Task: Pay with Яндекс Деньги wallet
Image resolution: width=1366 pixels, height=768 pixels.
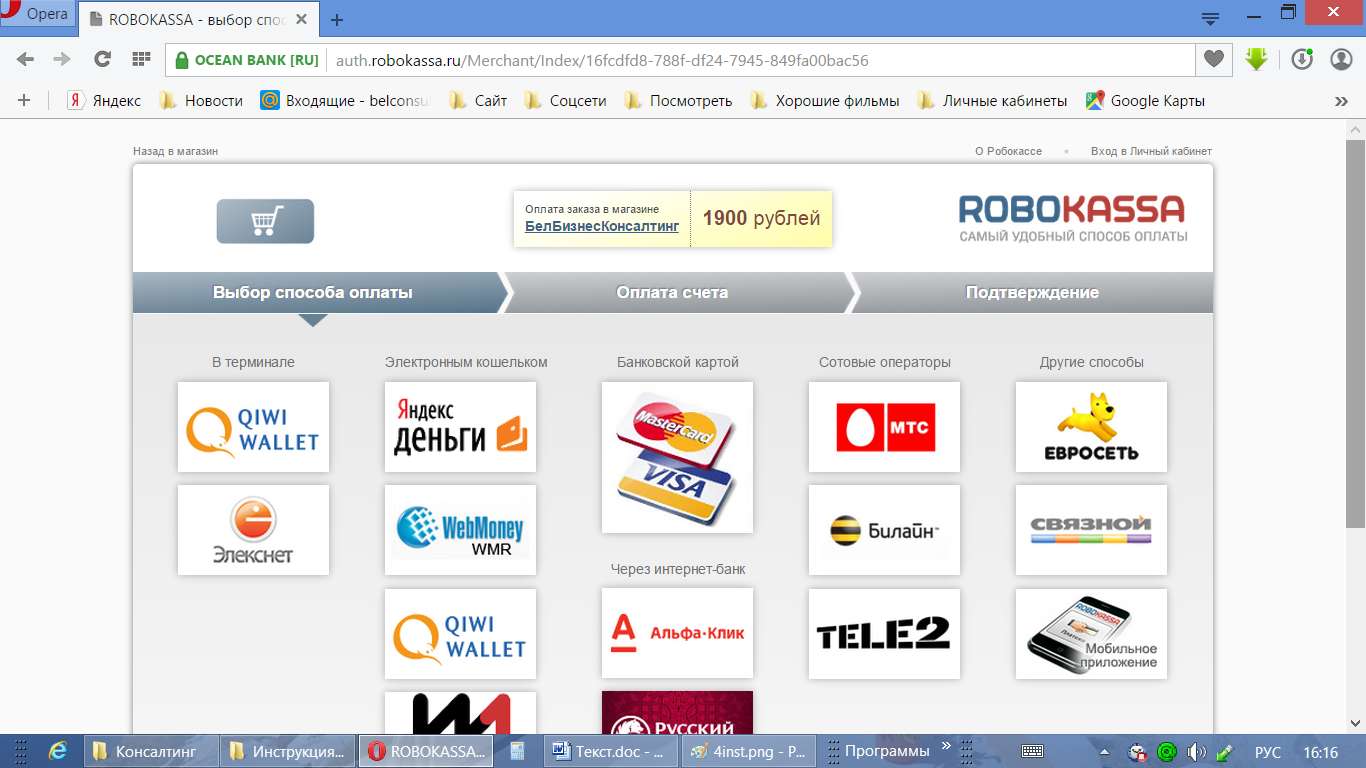Action: (460, 427)
